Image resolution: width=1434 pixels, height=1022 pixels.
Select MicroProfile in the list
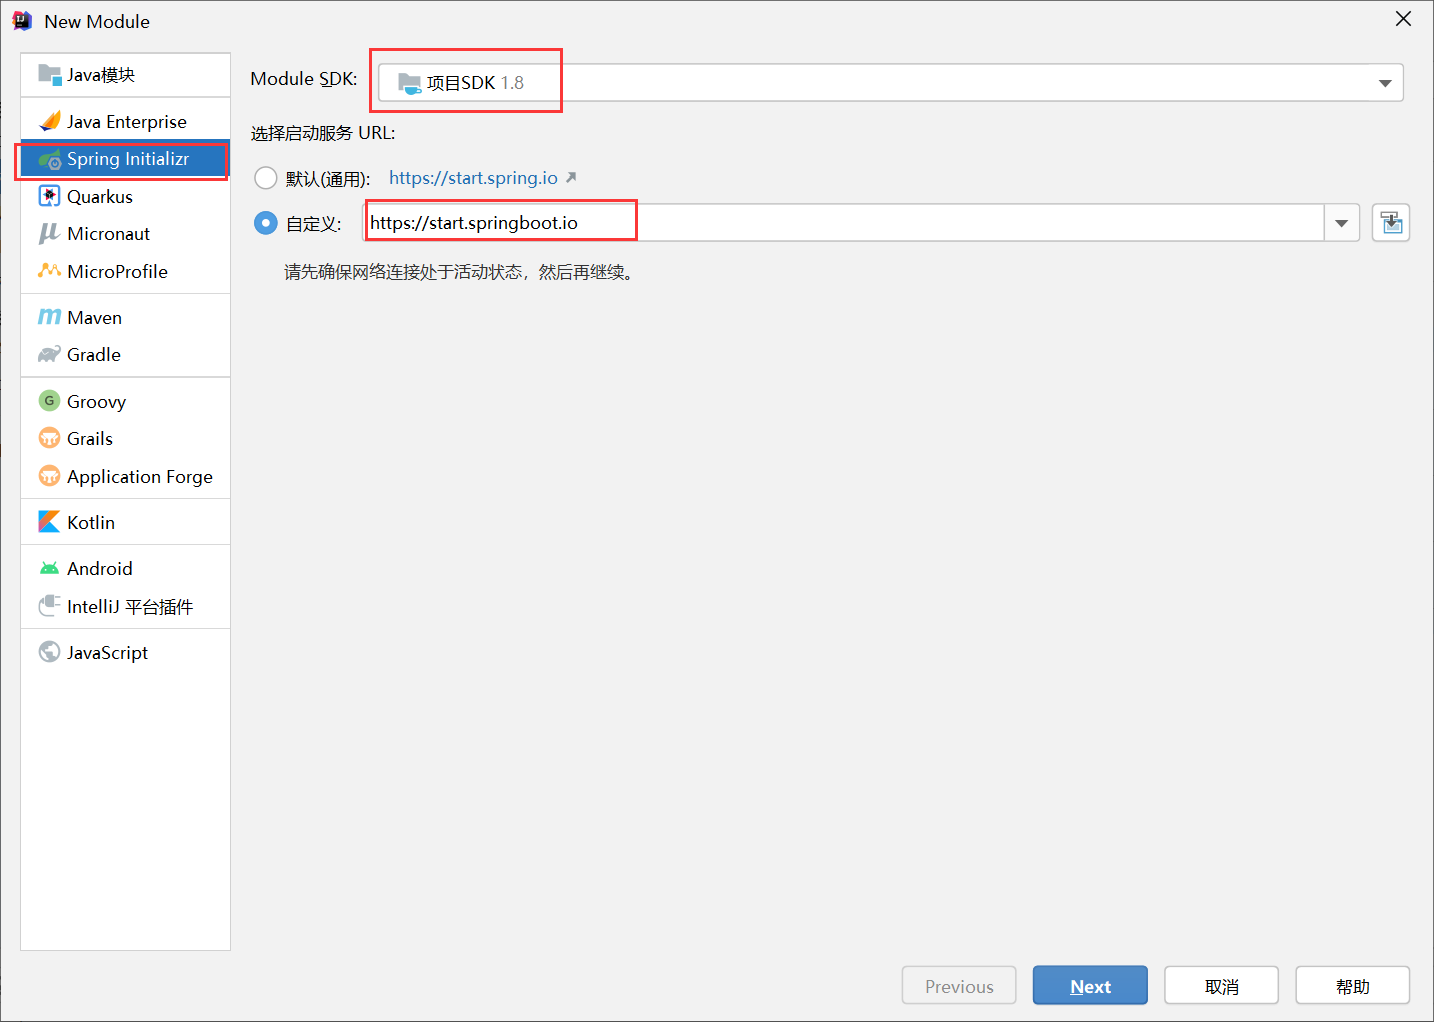[125, 271]
